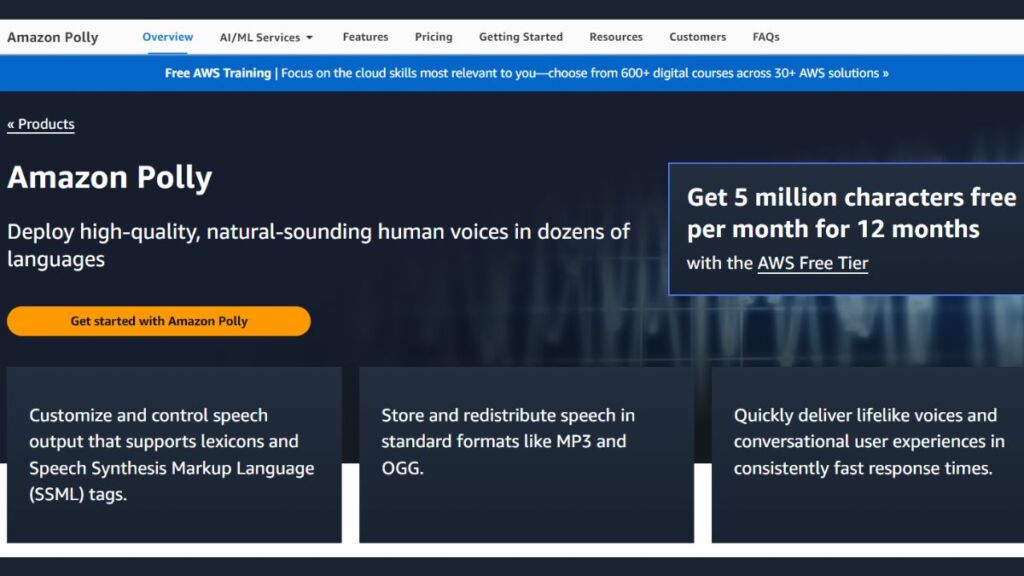The height and width of the screenshot is (576, 1024).
Task: Click the Amazon Polly title in navigation bar
Action: pyautogui.click(x=53, y=37)
